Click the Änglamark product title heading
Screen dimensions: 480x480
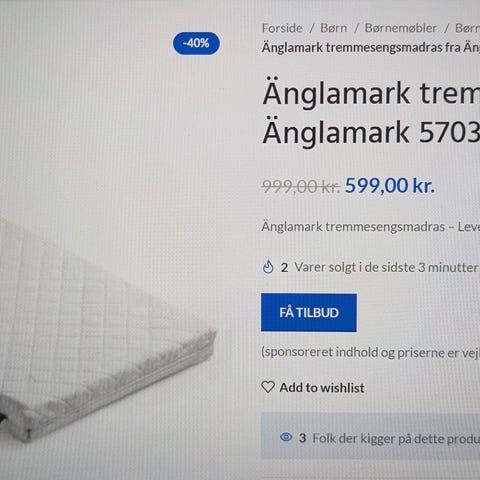coord(371,113)
